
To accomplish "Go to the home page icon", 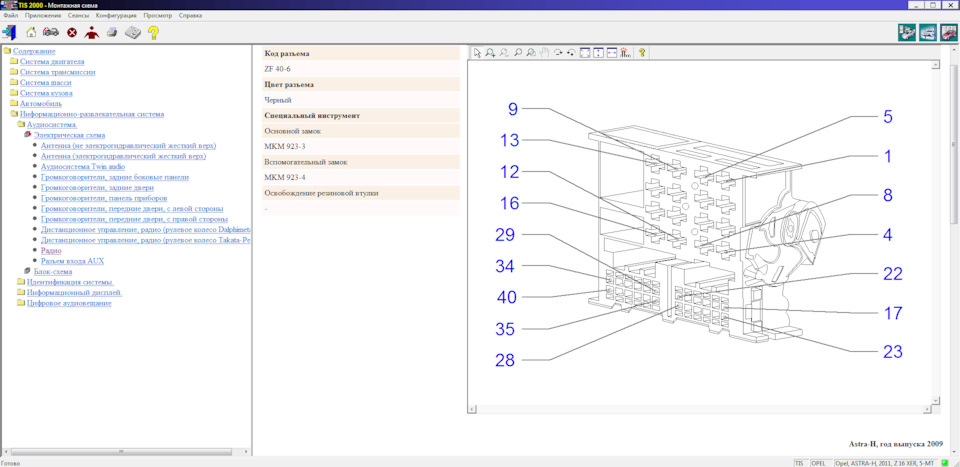I will tap(31, 32).
